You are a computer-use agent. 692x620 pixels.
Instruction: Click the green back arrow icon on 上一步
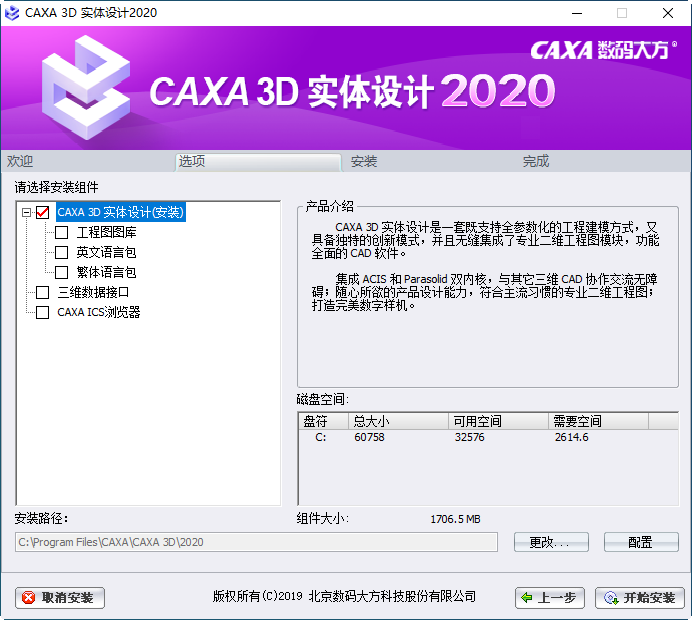click(x=527, y=598)
